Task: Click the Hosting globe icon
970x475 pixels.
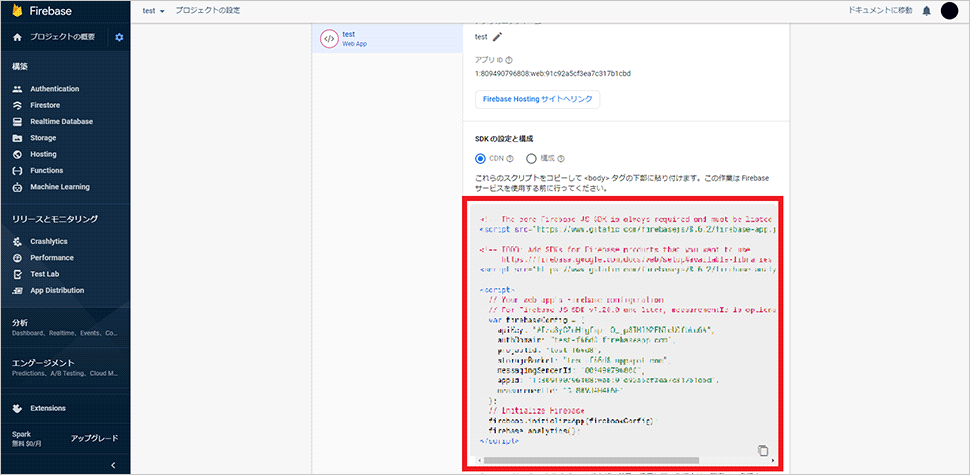Action: [17, 154]
